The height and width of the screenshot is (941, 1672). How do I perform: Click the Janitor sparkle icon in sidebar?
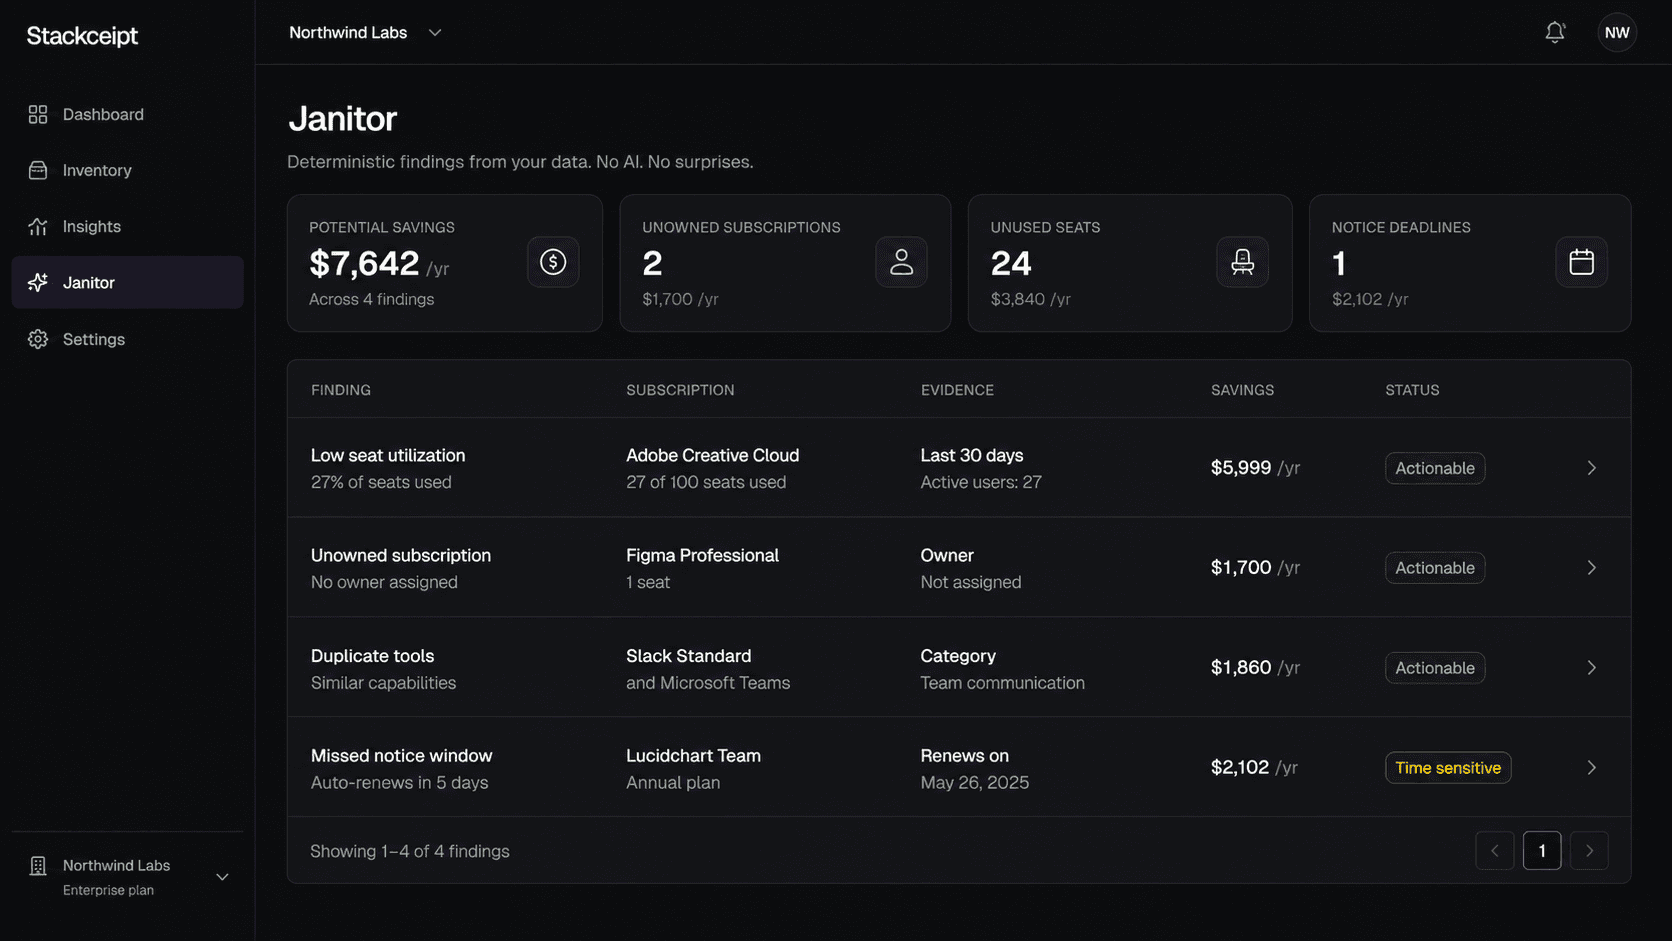click(x=38, y=282)
